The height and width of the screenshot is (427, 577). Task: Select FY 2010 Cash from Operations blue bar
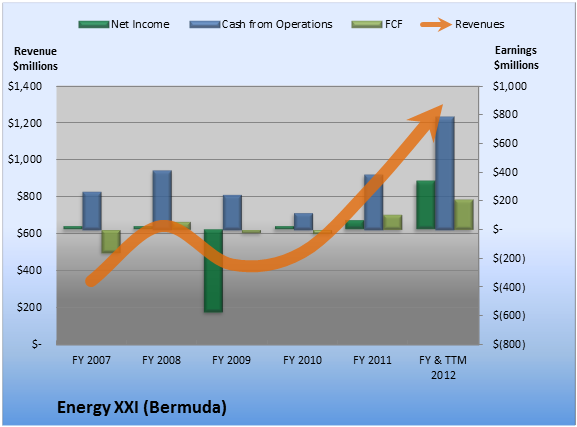[x=303, y=222]
